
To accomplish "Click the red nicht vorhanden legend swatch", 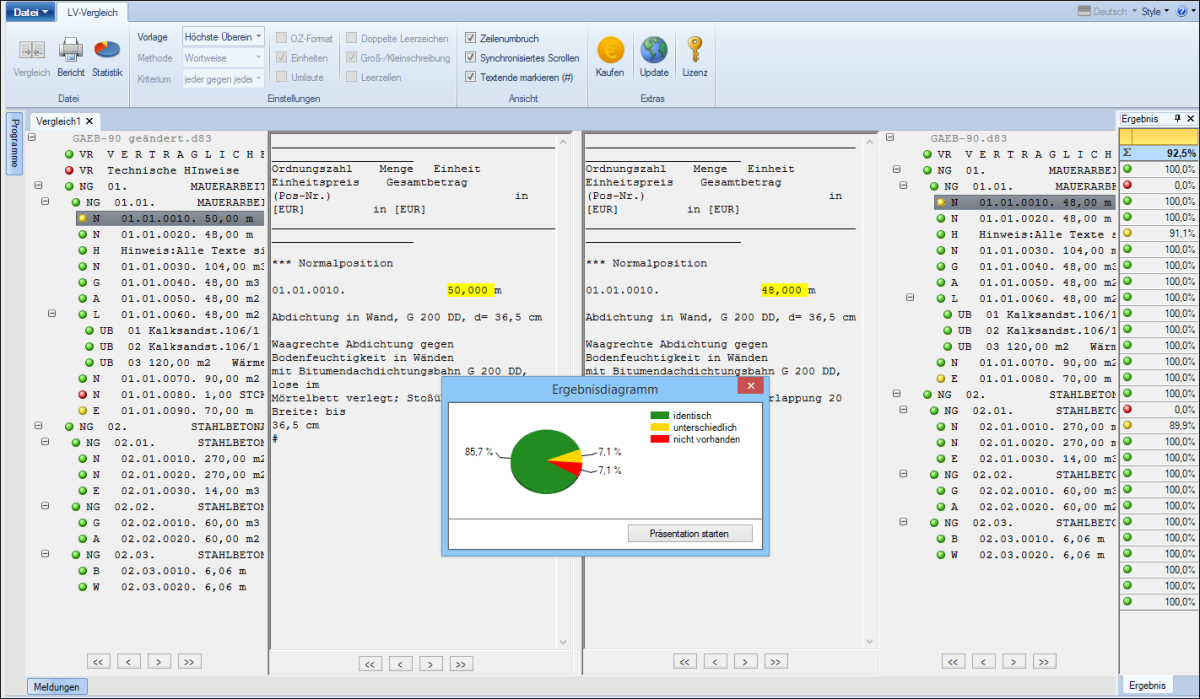I will click(660, 439).
